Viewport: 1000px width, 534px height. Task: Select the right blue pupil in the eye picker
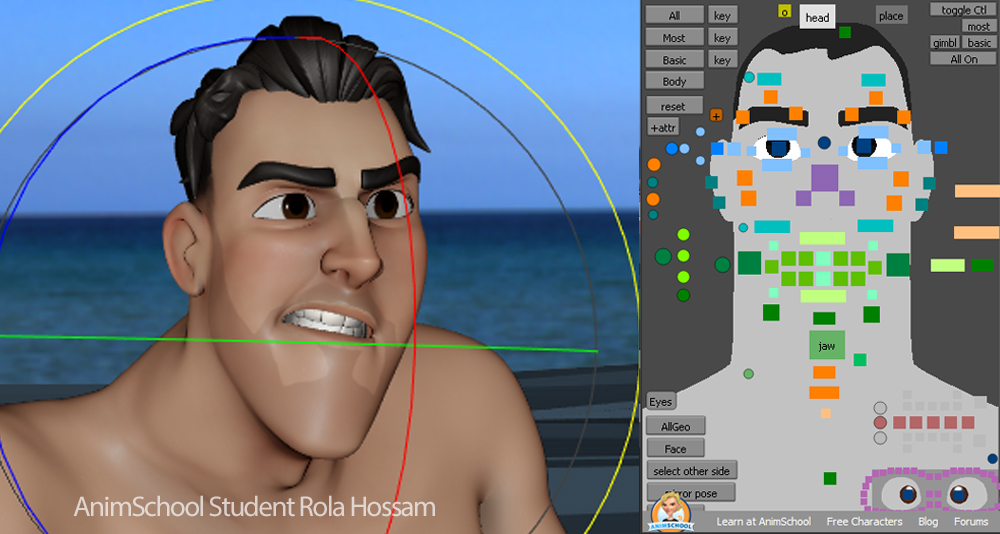coord(959,494)
